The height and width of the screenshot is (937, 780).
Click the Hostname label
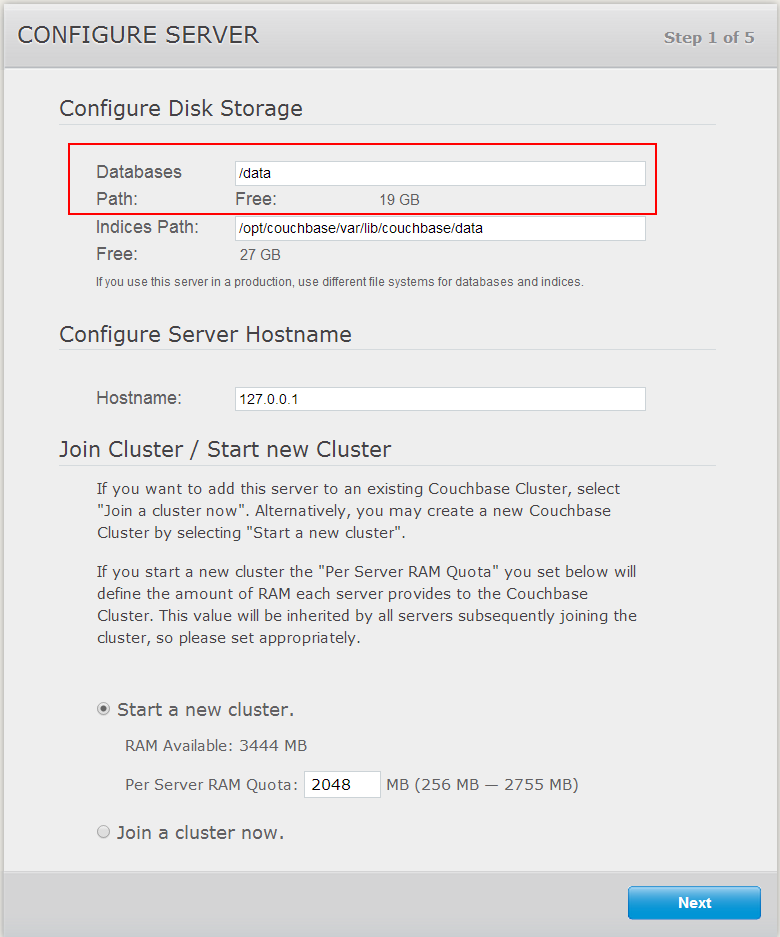tap(139, 398)
